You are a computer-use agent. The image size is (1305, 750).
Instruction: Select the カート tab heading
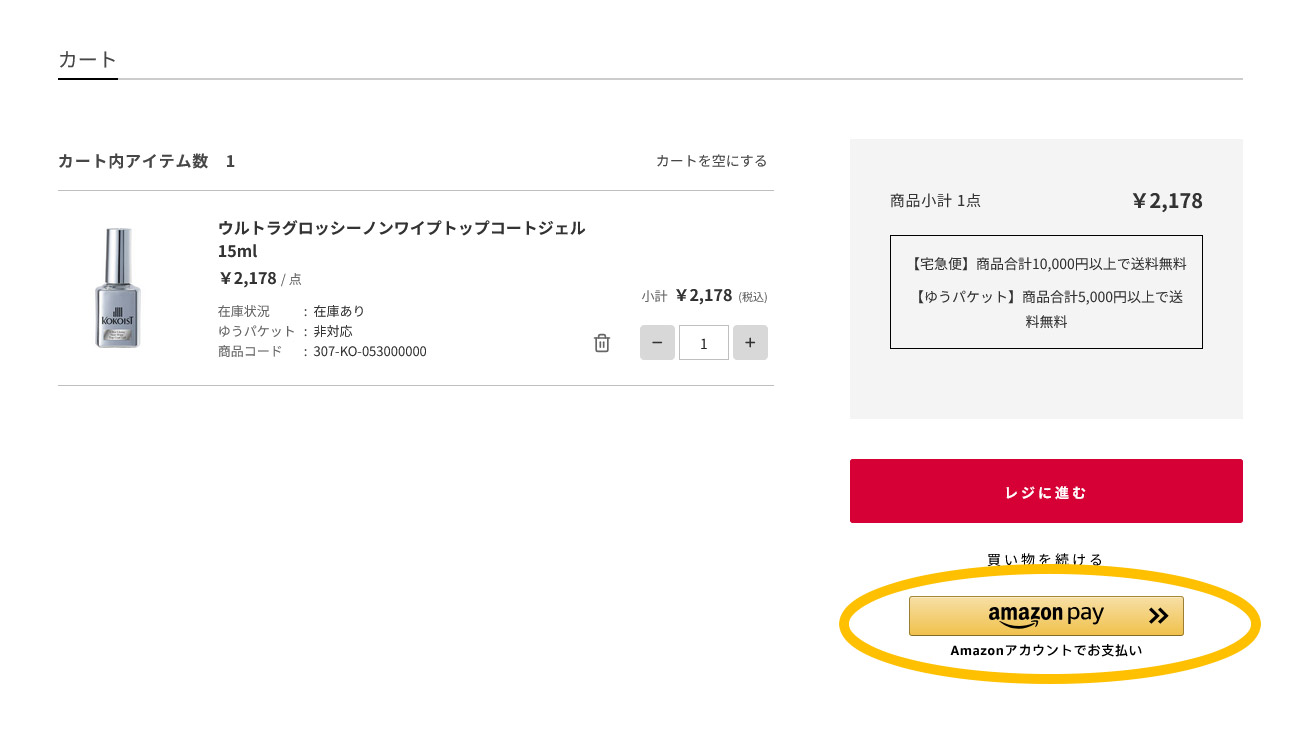[x=88, y=59]
